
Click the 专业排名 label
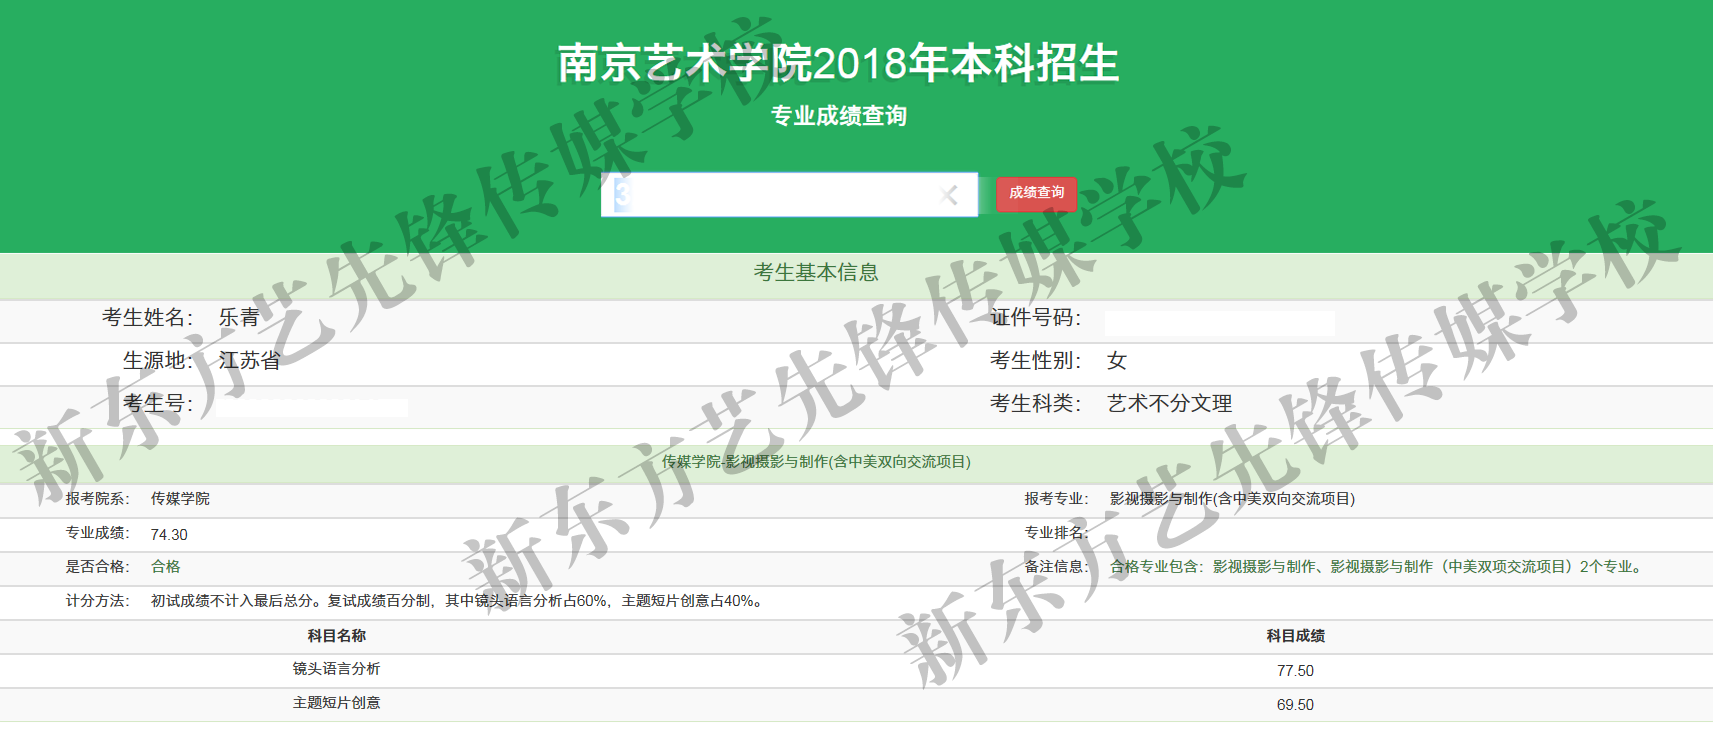pos(1057,533)
